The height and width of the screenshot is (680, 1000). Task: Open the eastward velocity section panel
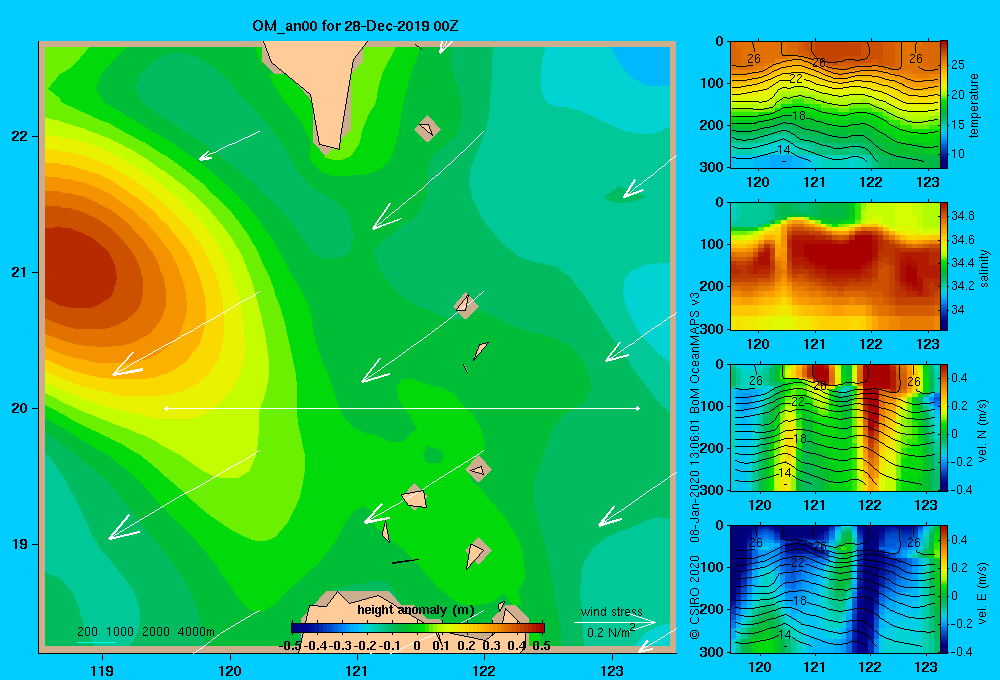click(x=835, y=589)
